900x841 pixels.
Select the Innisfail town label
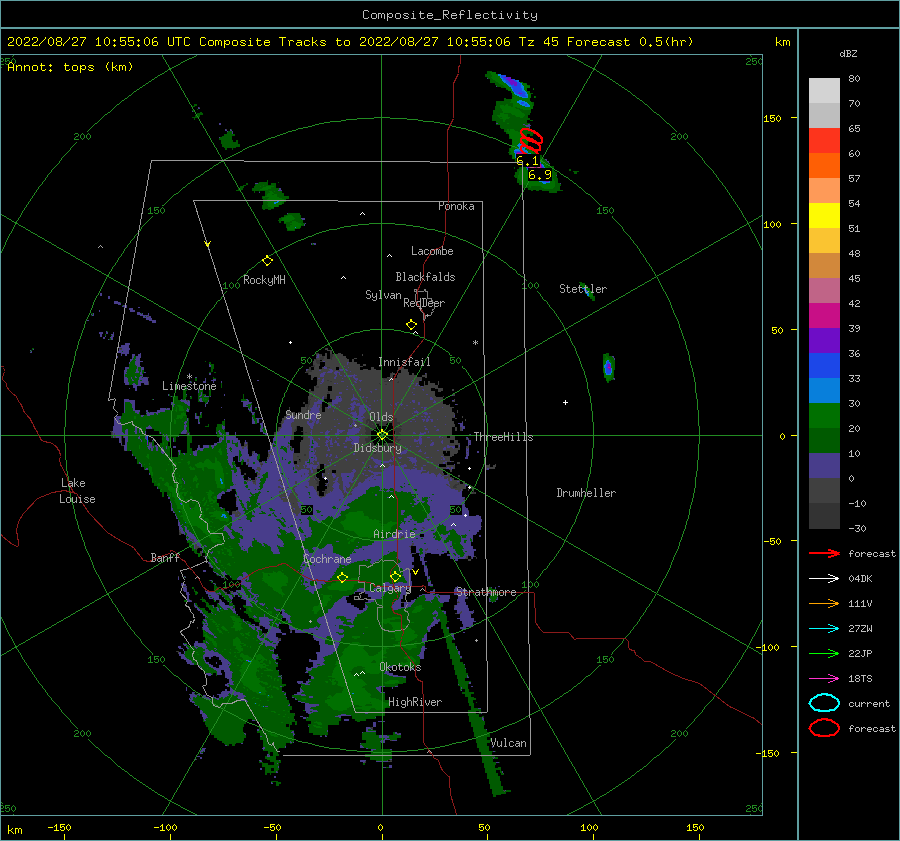[404, 362]
